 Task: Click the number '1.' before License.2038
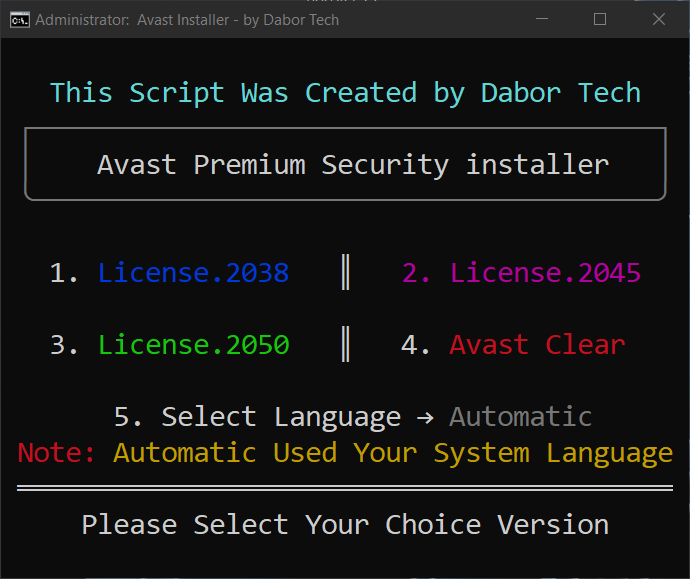click(64, 273)
